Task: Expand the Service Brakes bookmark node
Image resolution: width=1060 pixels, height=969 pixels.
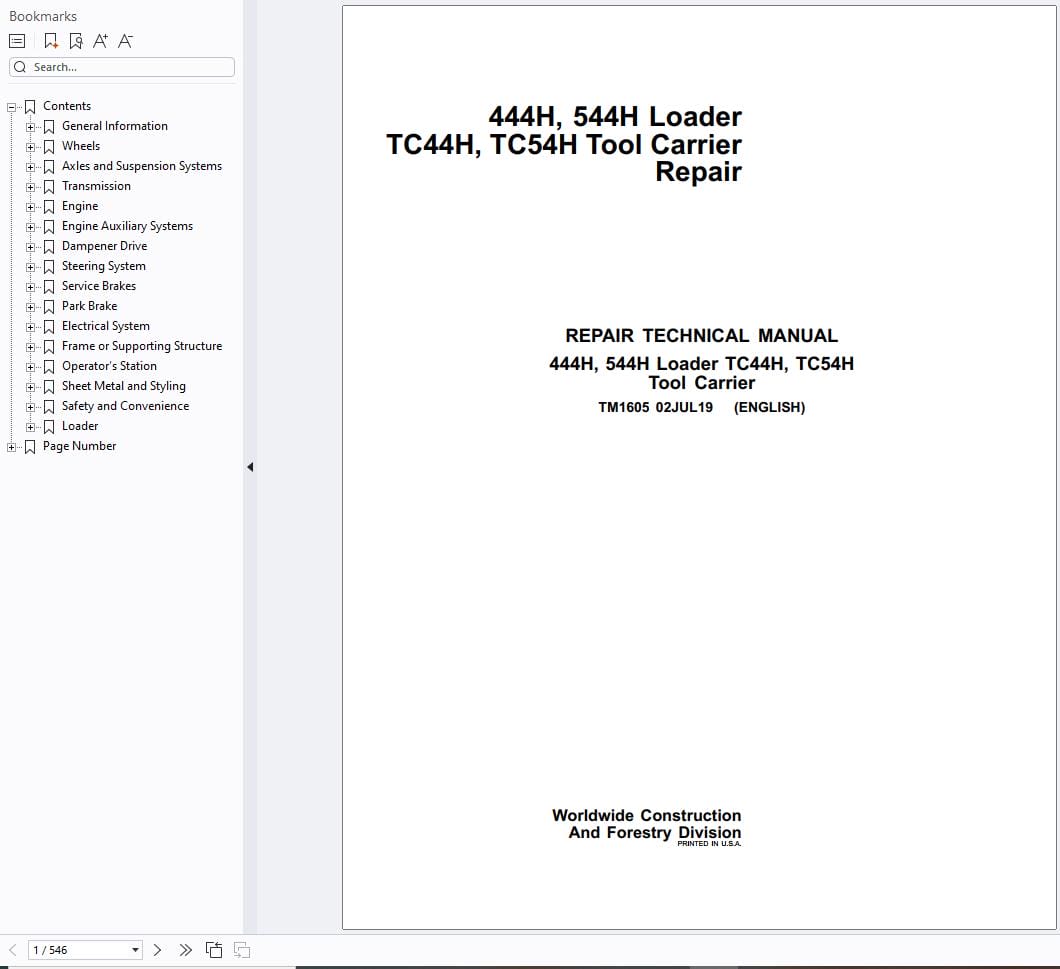Action: point(30,287)
